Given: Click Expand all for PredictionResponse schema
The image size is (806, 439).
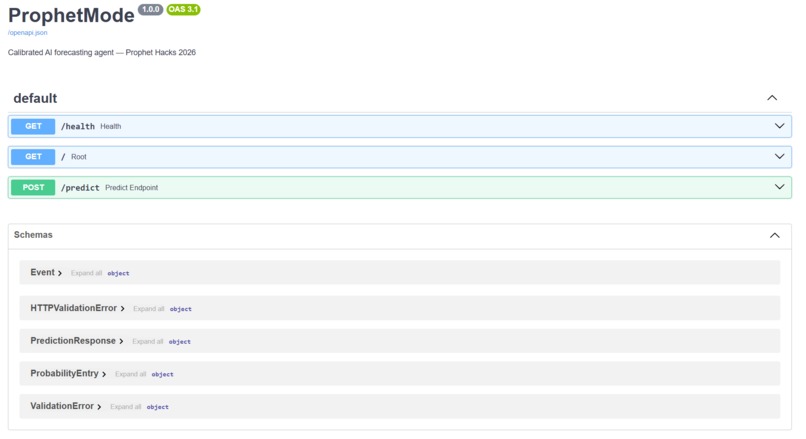Looking at the screenshot, I should point(148,341).
